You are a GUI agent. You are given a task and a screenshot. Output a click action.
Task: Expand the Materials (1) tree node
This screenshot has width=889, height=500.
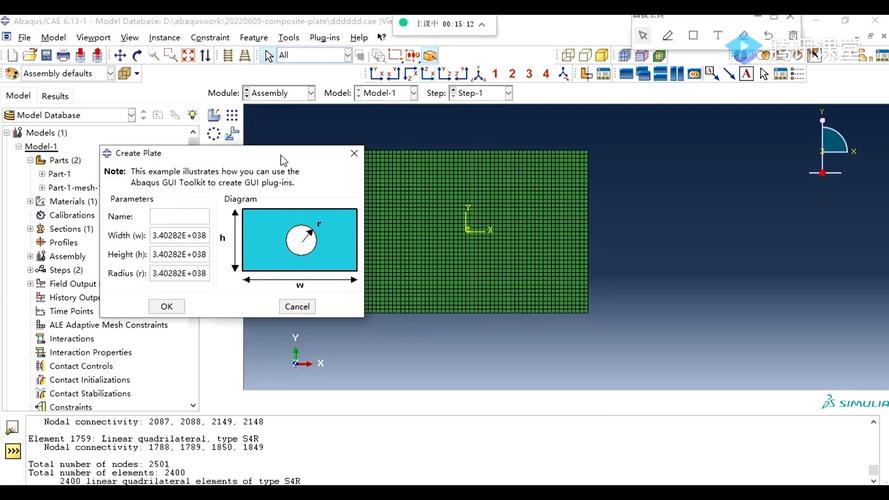point(30,201)
